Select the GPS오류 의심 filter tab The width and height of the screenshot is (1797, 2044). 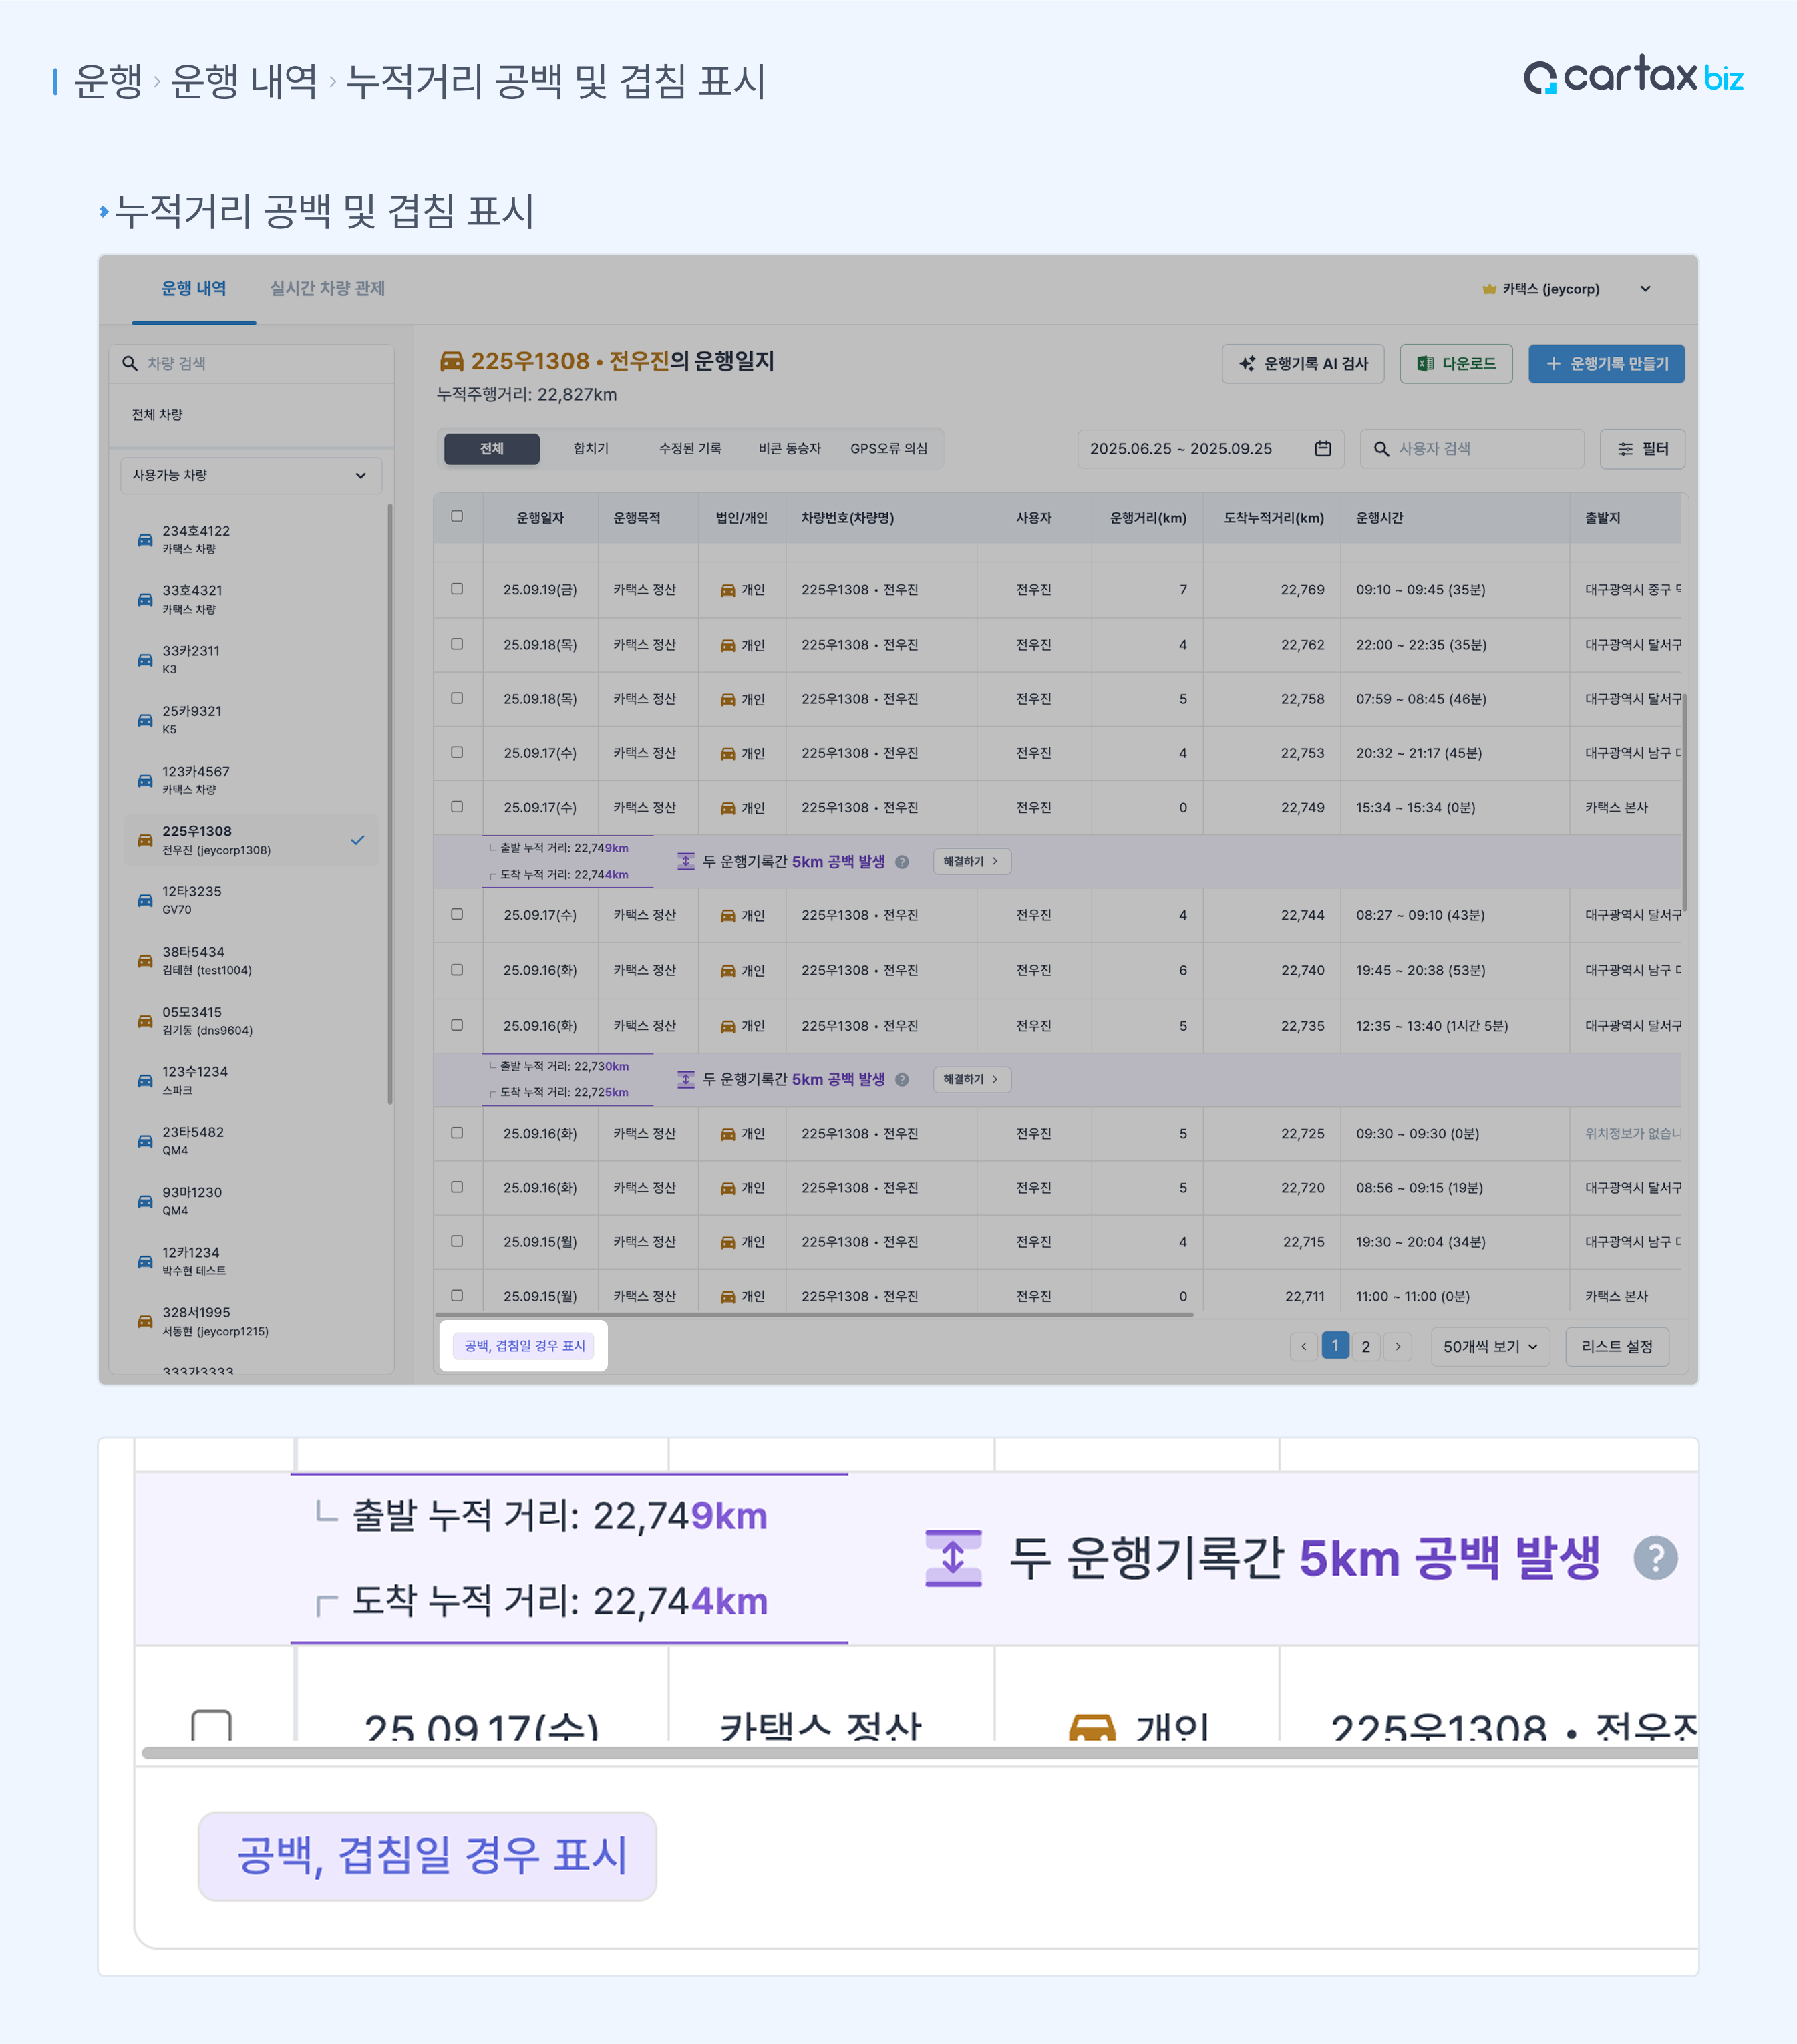coord(888,449)
